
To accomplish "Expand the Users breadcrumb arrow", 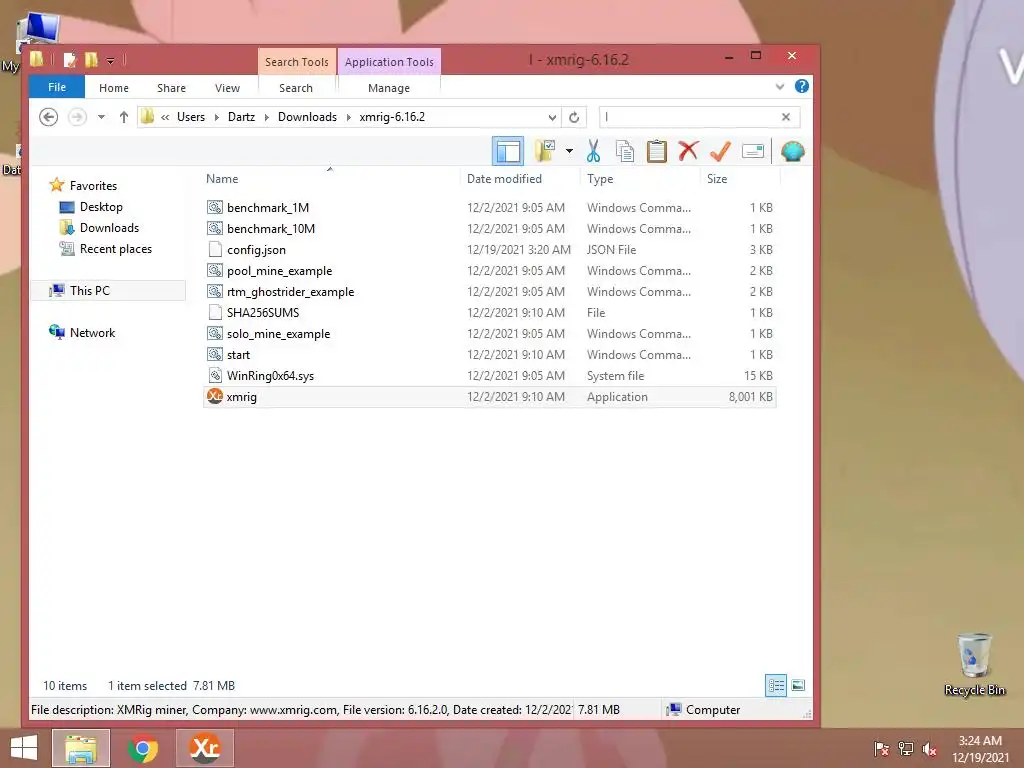I will (x=216, y=118).
